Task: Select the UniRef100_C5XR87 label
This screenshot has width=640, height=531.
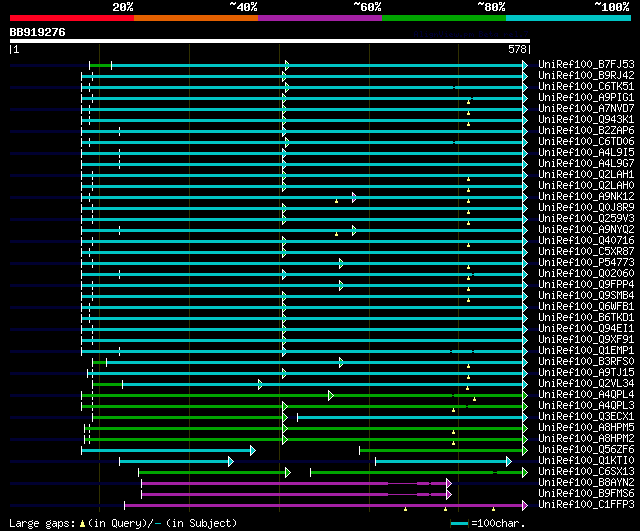Action: tap(586, 252)
